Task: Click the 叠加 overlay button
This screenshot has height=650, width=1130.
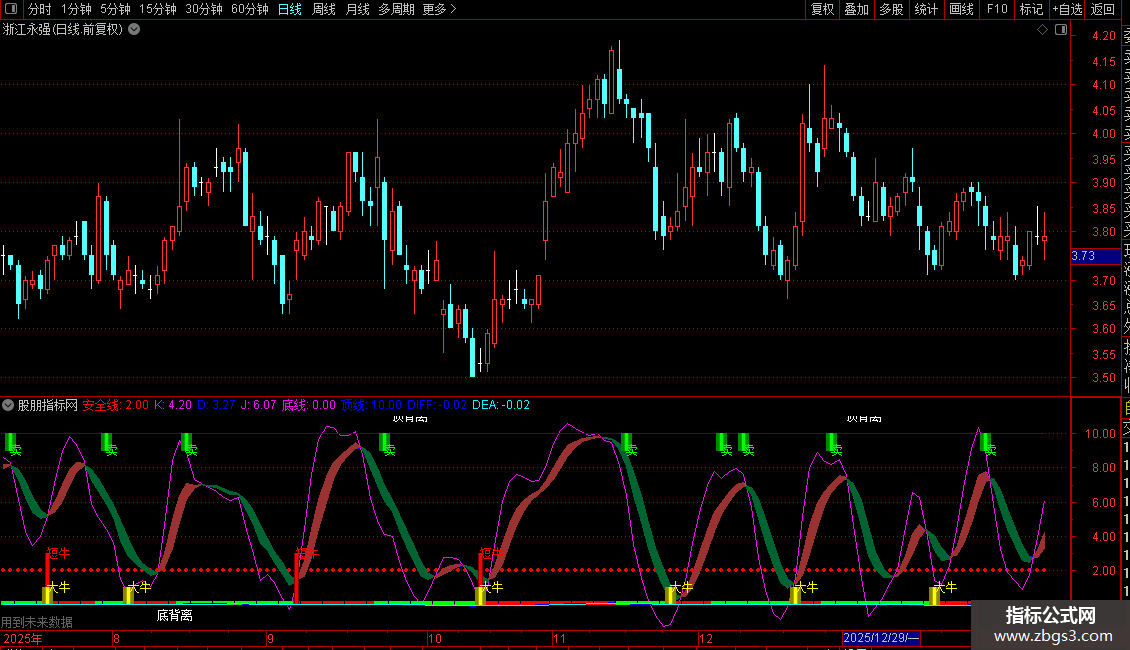Action: pos(856,10)
